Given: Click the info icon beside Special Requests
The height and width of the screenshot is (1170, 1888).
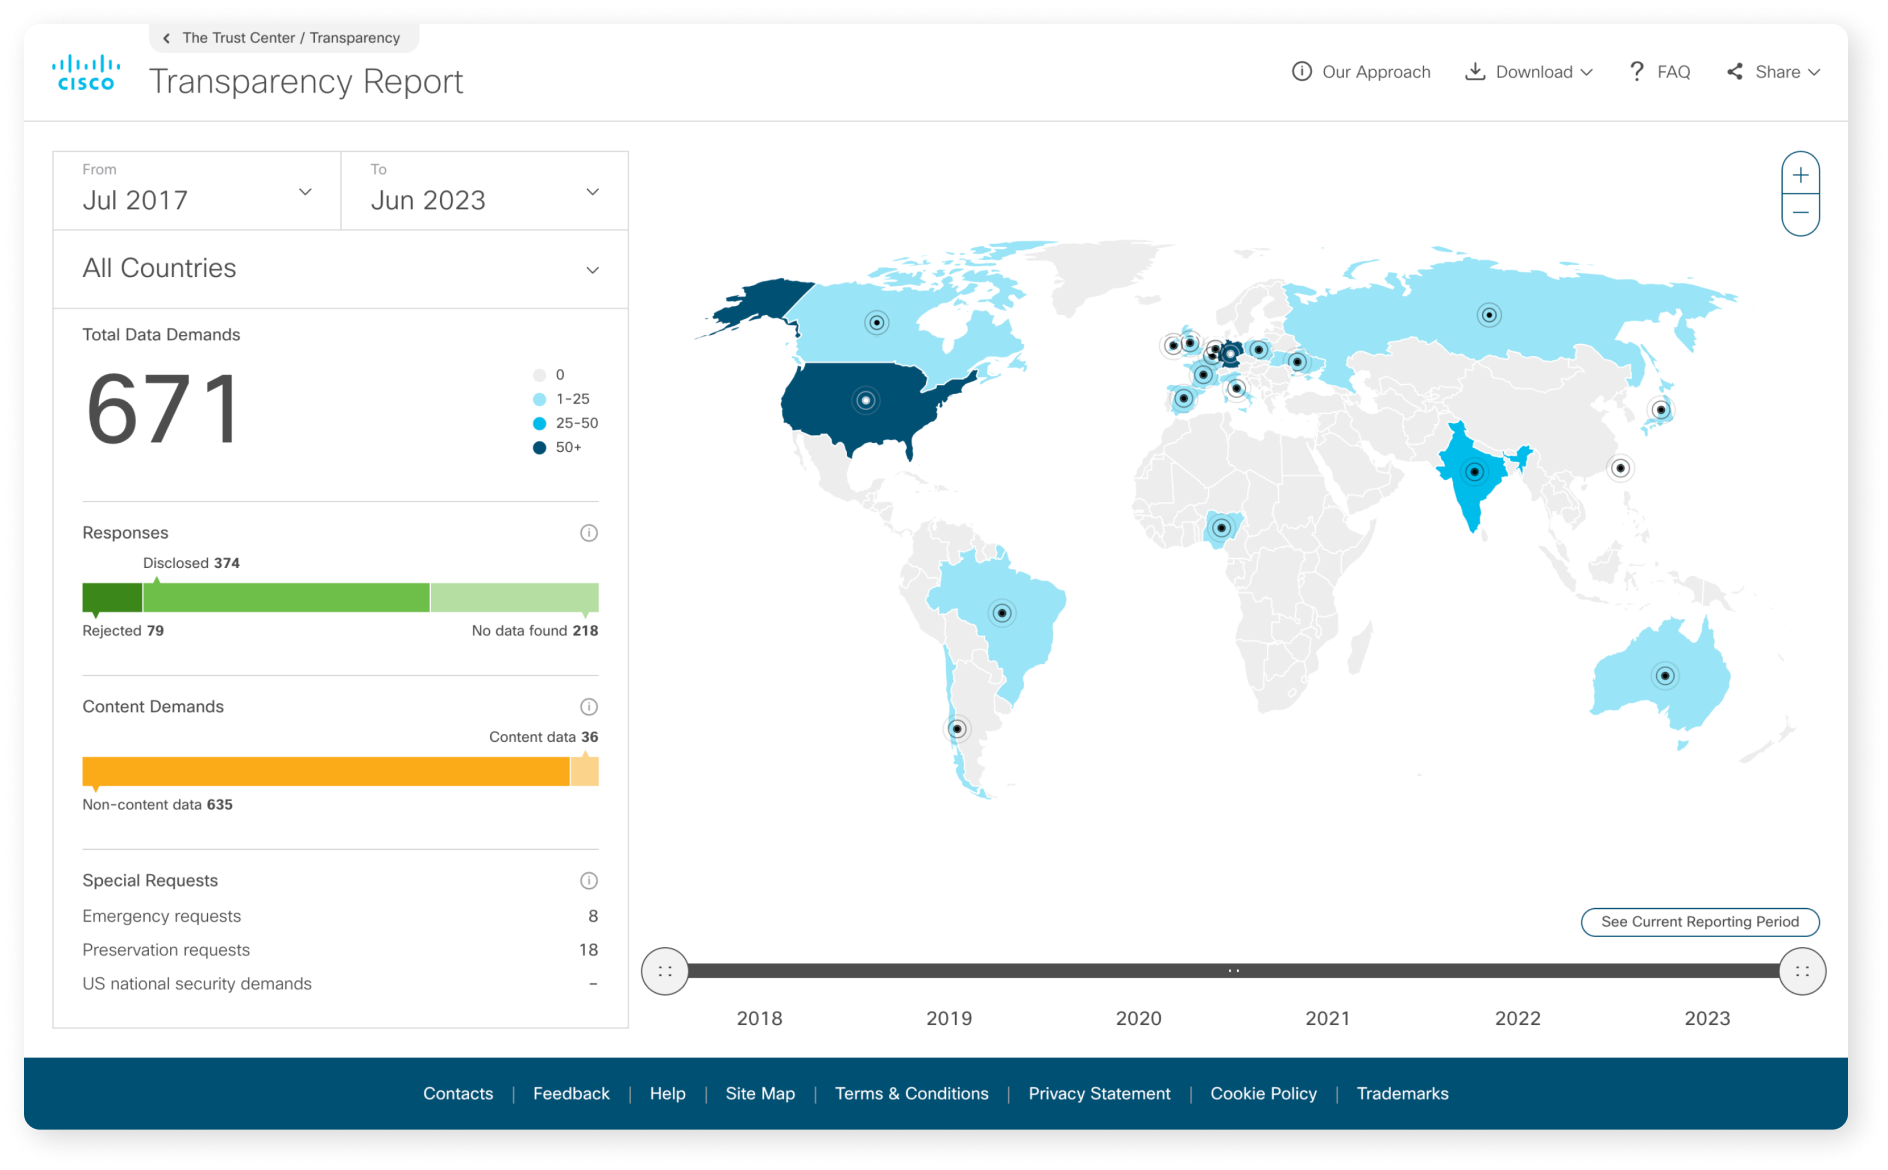Looking at the screenshot, I should pos(589,880).
